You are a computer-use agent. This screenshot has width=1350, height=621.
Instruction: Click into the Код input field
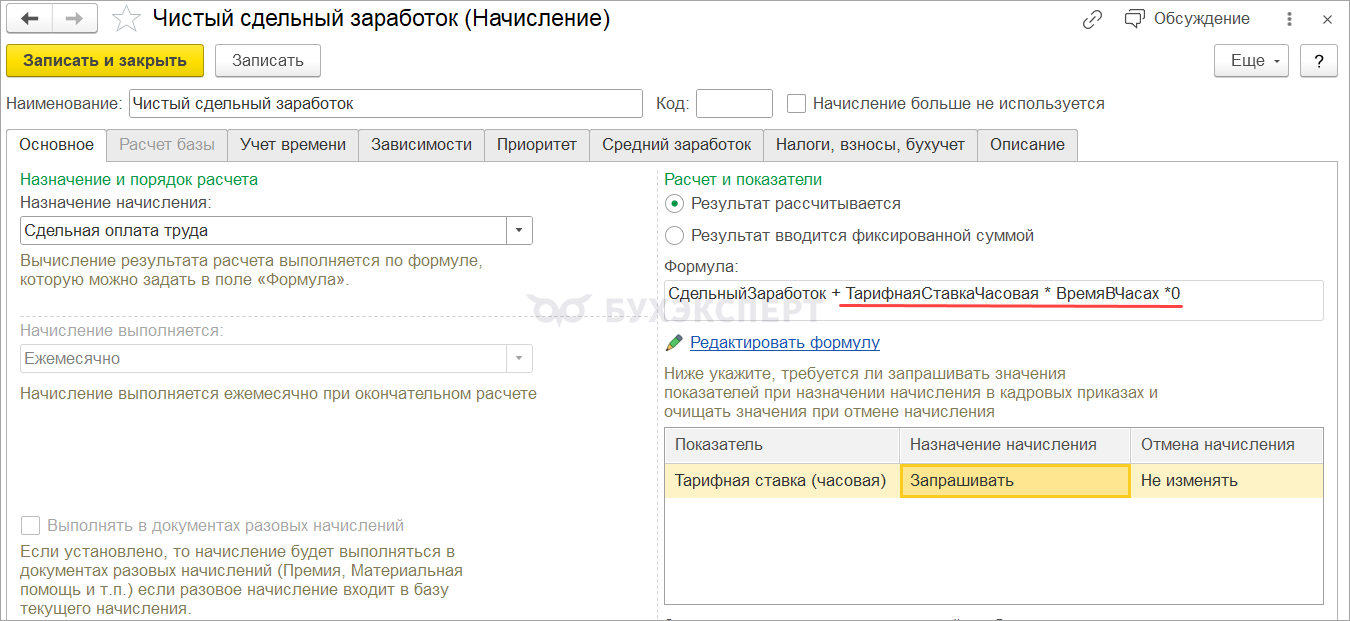(734, 104)
